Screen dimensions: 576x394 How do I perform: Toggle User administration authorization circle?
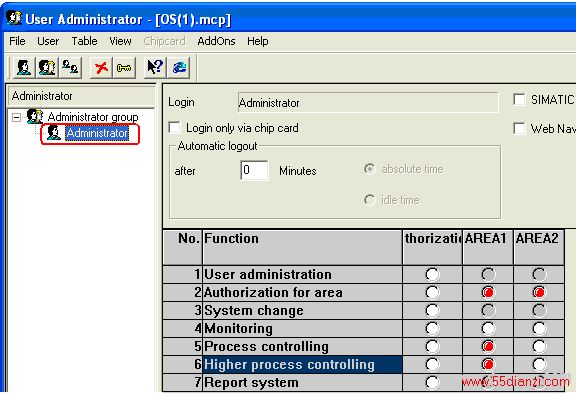[x=432, y=274]
